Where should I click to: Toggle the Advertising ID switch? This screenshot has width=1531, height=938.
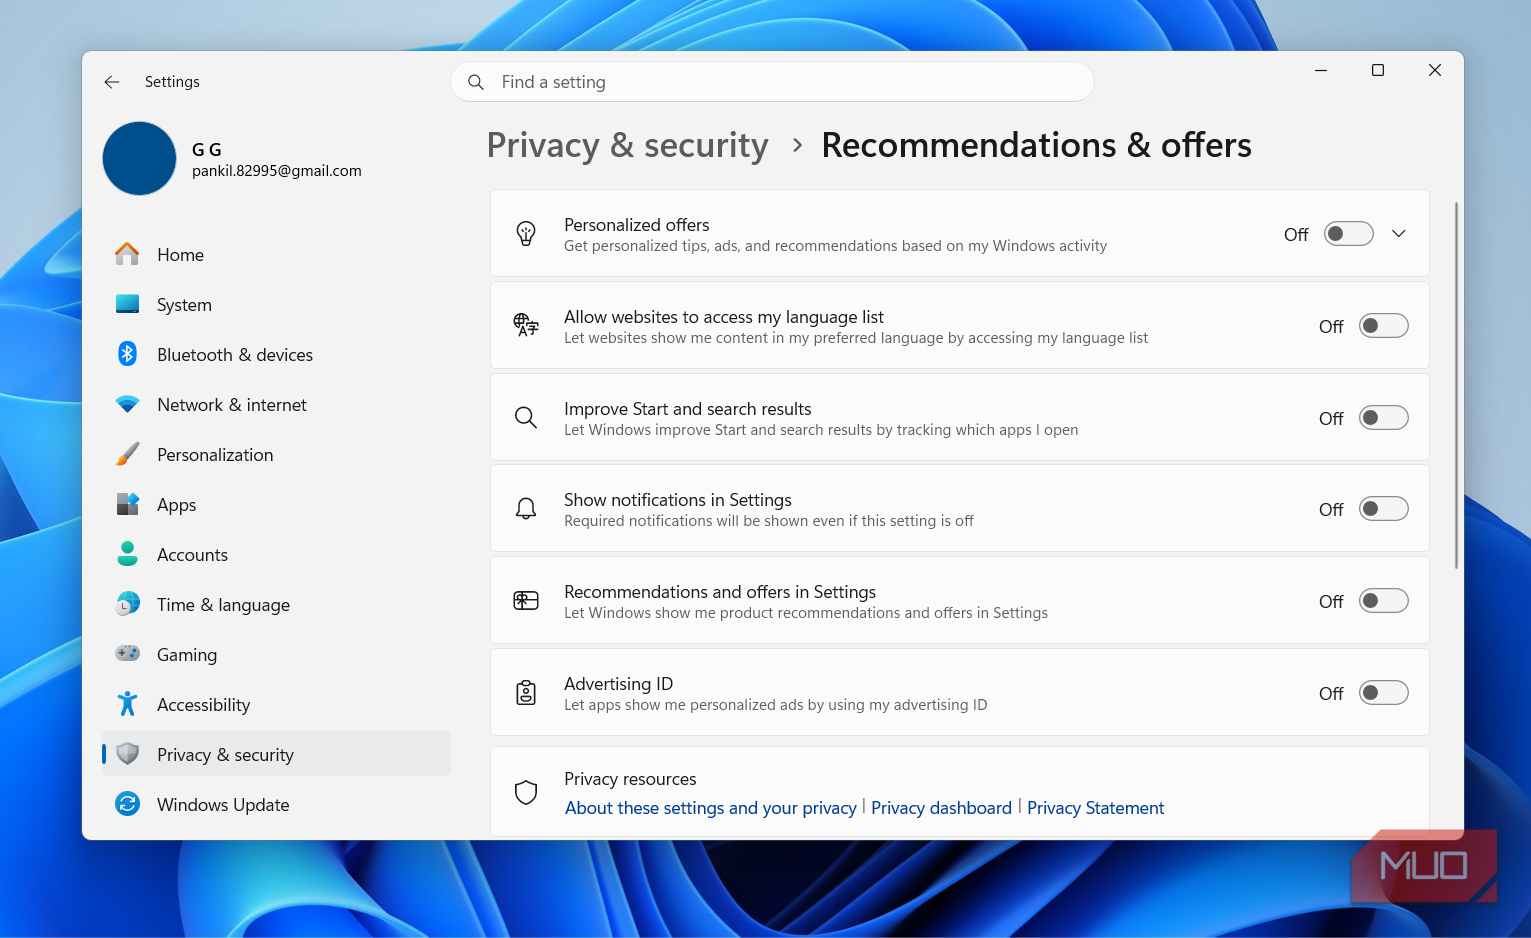pyautogui.click(x=1383, y=693)
